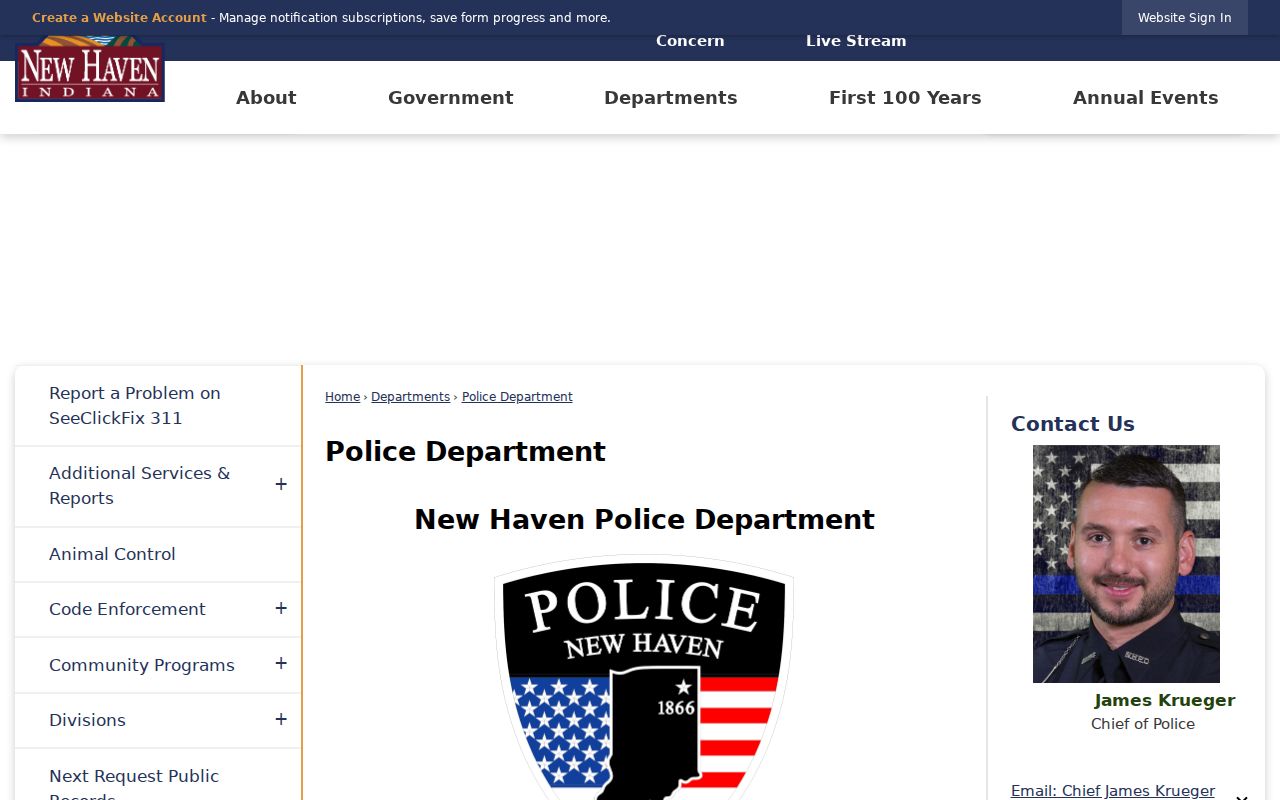Click Create a Website Account link
This screenshot has height=800, width=1280.
[x=119, y=18]
